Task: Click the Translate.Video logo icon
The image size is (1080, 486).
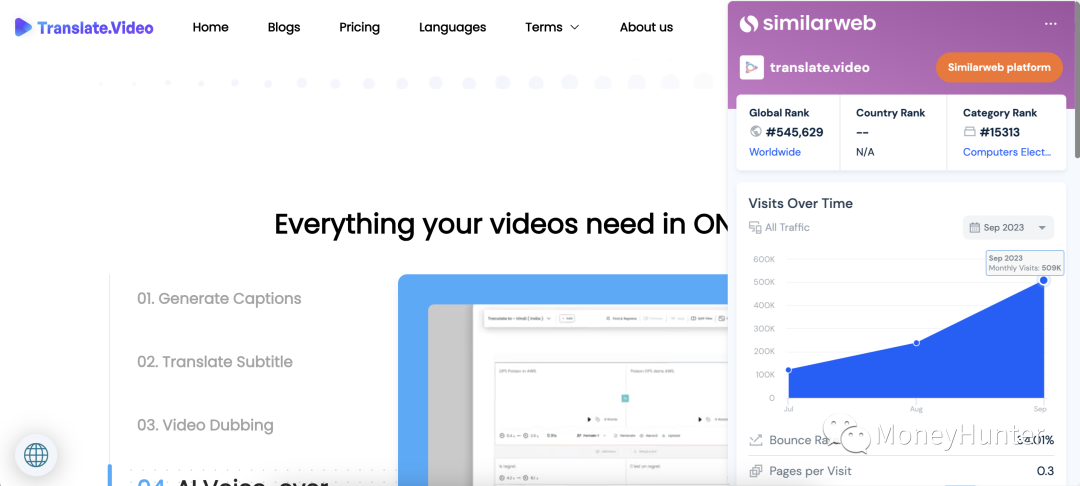Action: [23, 28]
